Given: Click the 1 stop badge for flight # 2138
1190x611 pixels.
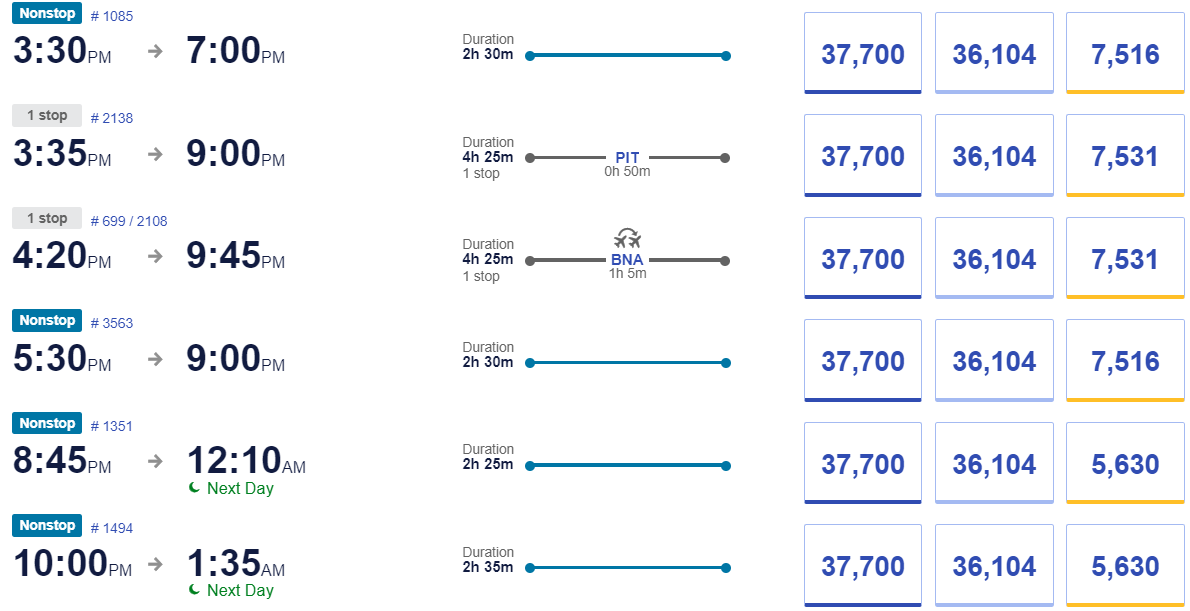Looking at the screenshot, I should [x=47, y=115].
